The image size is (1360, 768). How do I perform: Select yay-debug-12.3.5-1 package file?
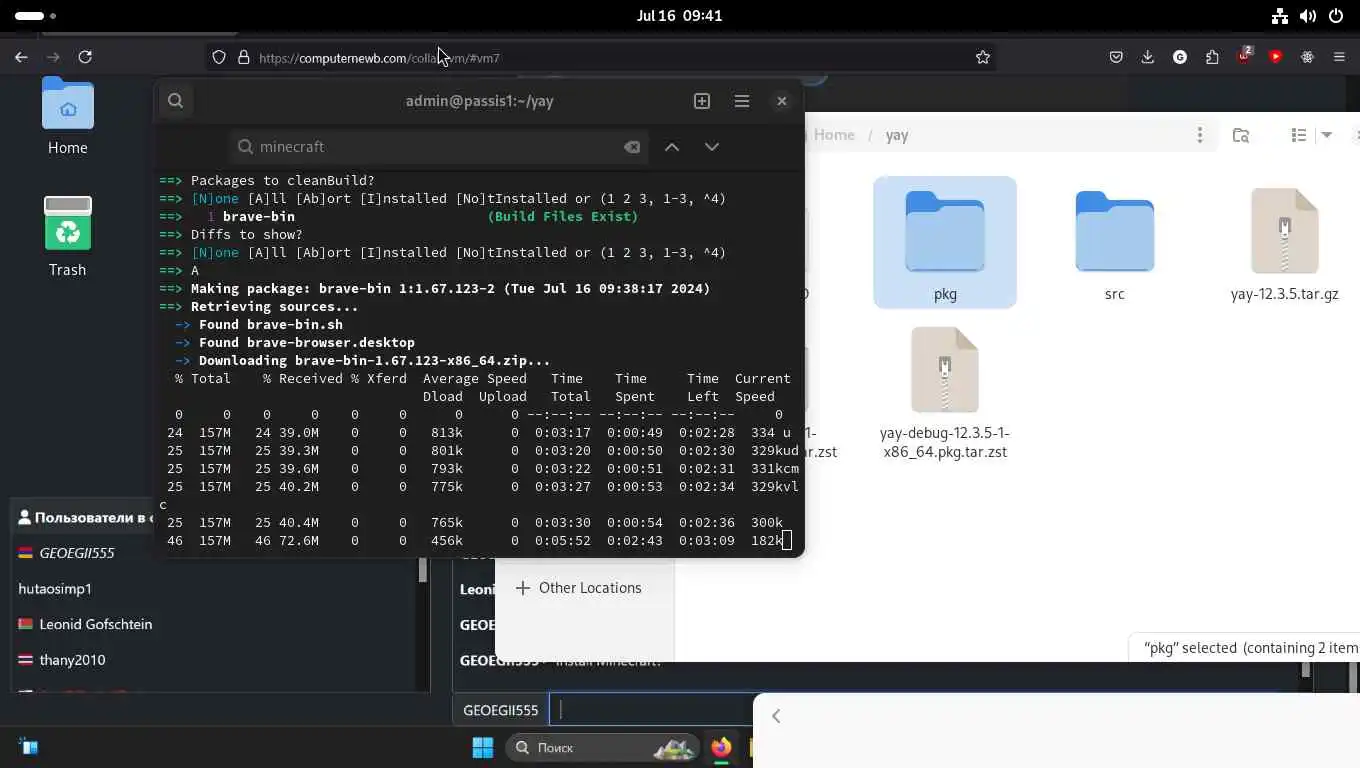point(945,393)
